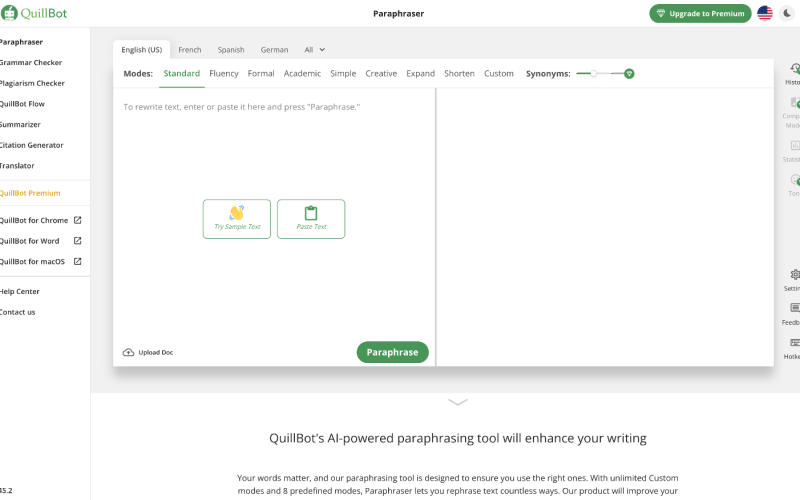Click the green Paraphrase button
This screenshot has width=800, height=500.
[392, 352]
